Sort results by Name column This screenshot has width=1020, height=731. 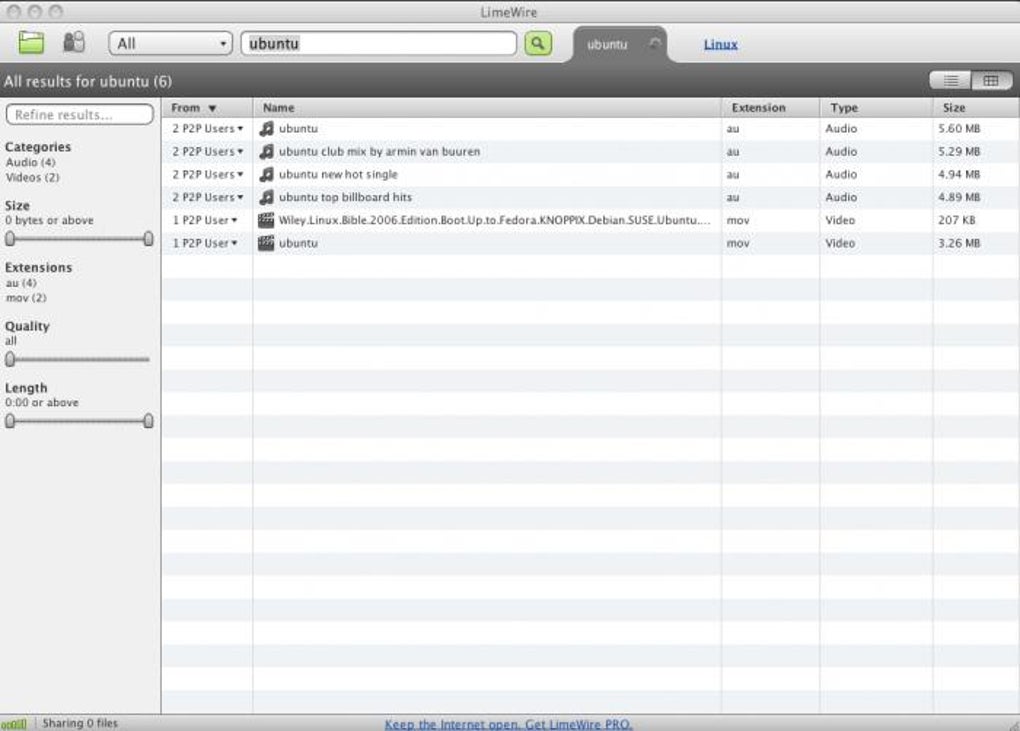[x=487, y=107]
